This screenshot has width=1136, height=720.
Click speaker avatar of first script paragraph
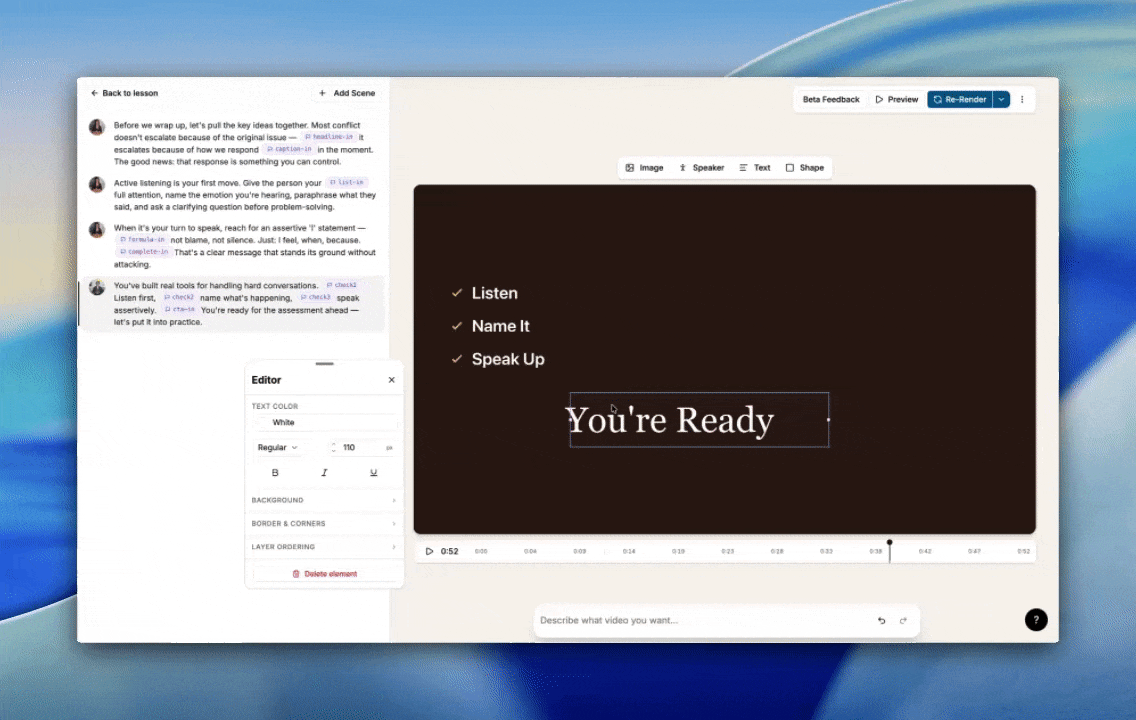96,127
